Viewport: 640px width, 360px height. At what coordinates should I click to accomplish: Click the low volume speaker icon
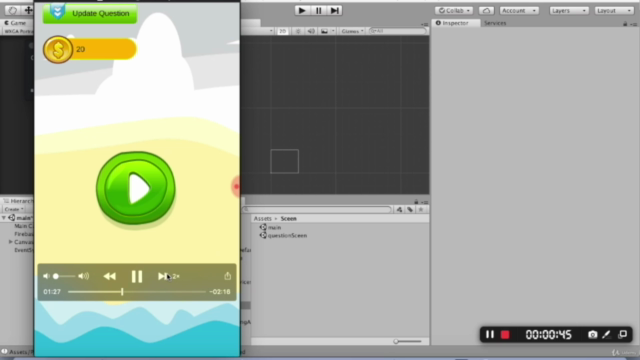pos(46,276)
